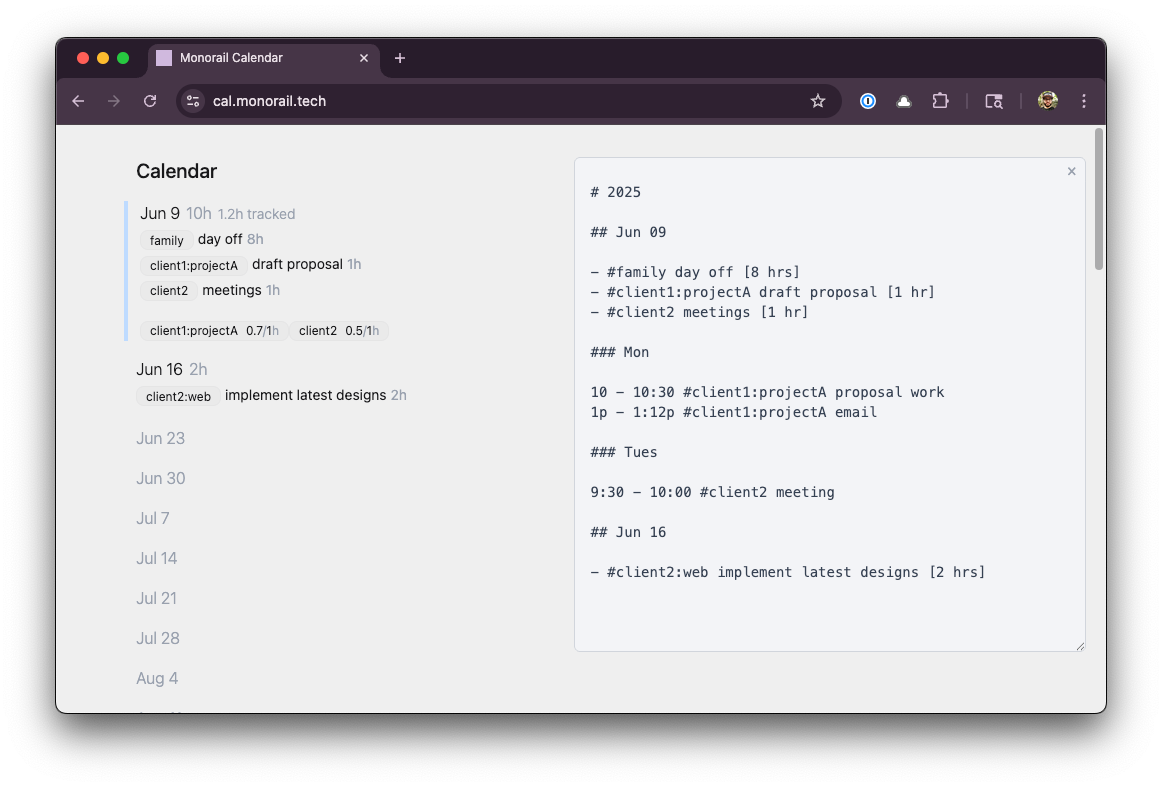Click the browser forward arrow
This screenshot has height=787, width=1162.
point(113,101)
